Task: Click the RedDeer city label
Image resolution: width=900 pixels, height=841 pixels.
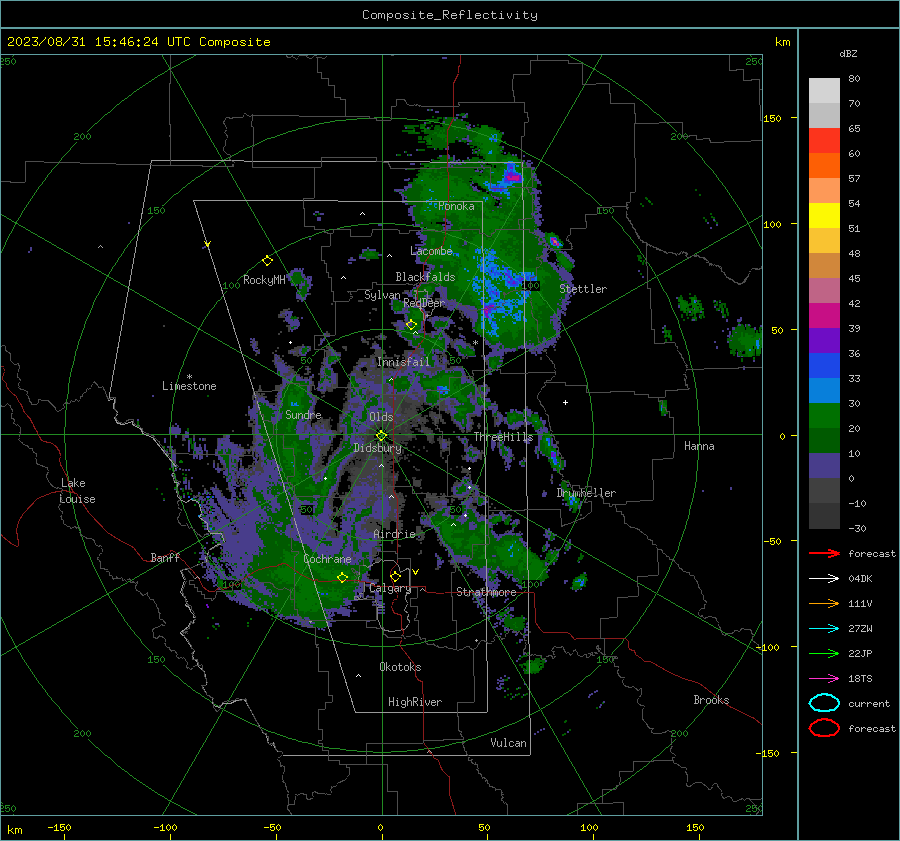Action: 424,303
